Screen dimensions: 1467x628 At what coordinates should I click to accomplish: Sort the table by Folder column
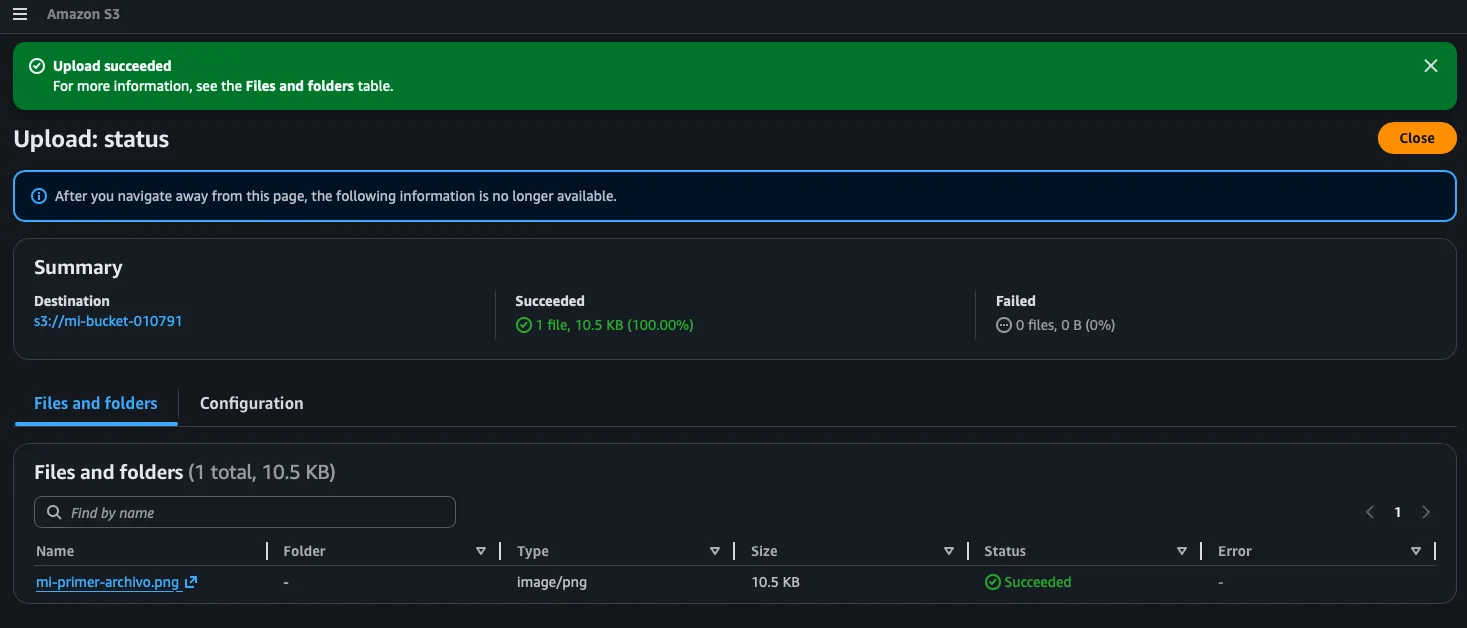(x=481, y=551)
